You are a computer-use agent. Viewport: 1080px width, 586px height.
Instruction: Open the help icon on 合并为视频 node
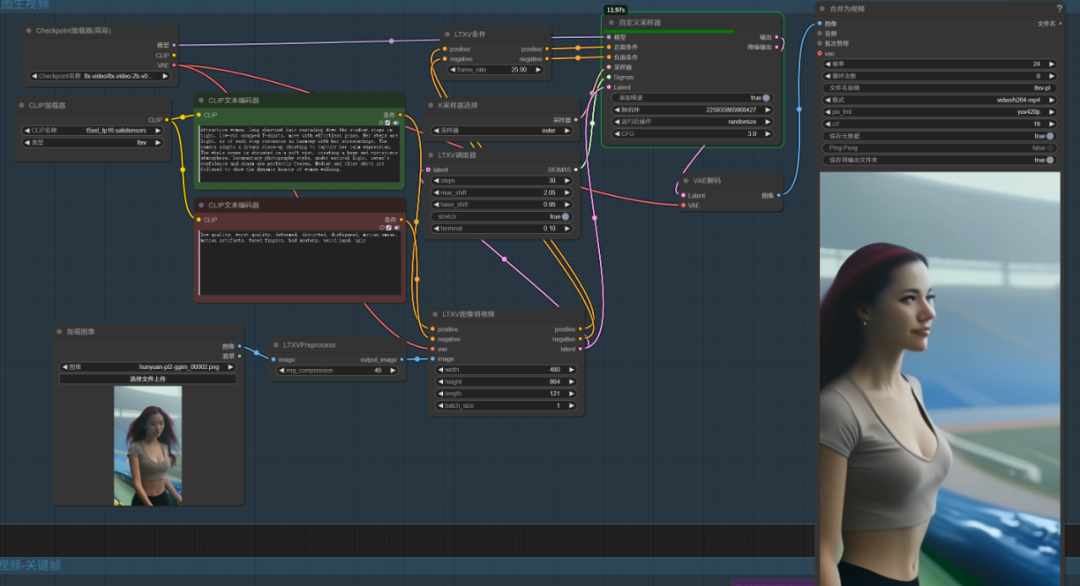(1059, 9)
